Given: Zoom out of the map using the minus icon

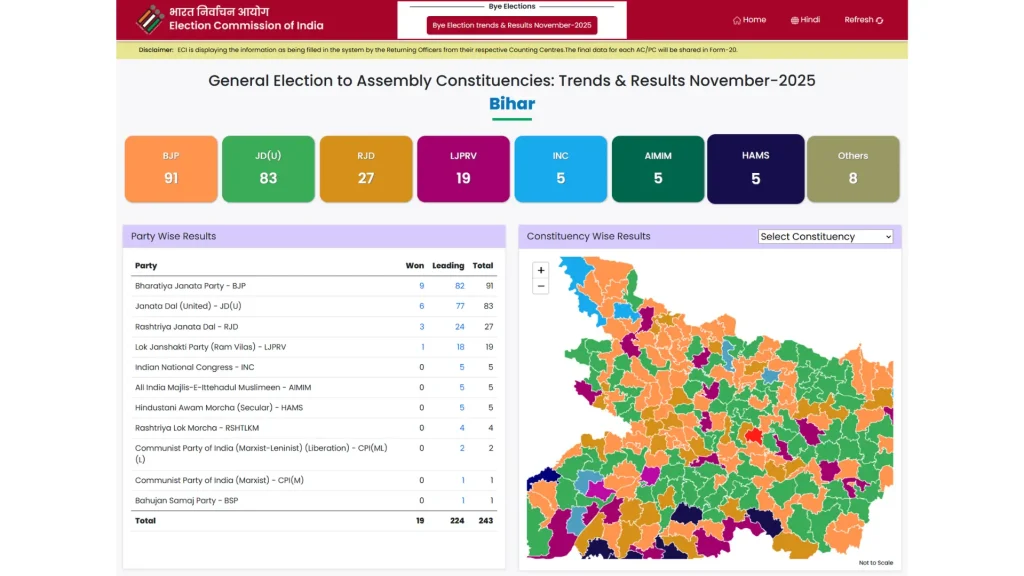Looking at the screenshot, I should pyautogui.click(x=540, y=285).
